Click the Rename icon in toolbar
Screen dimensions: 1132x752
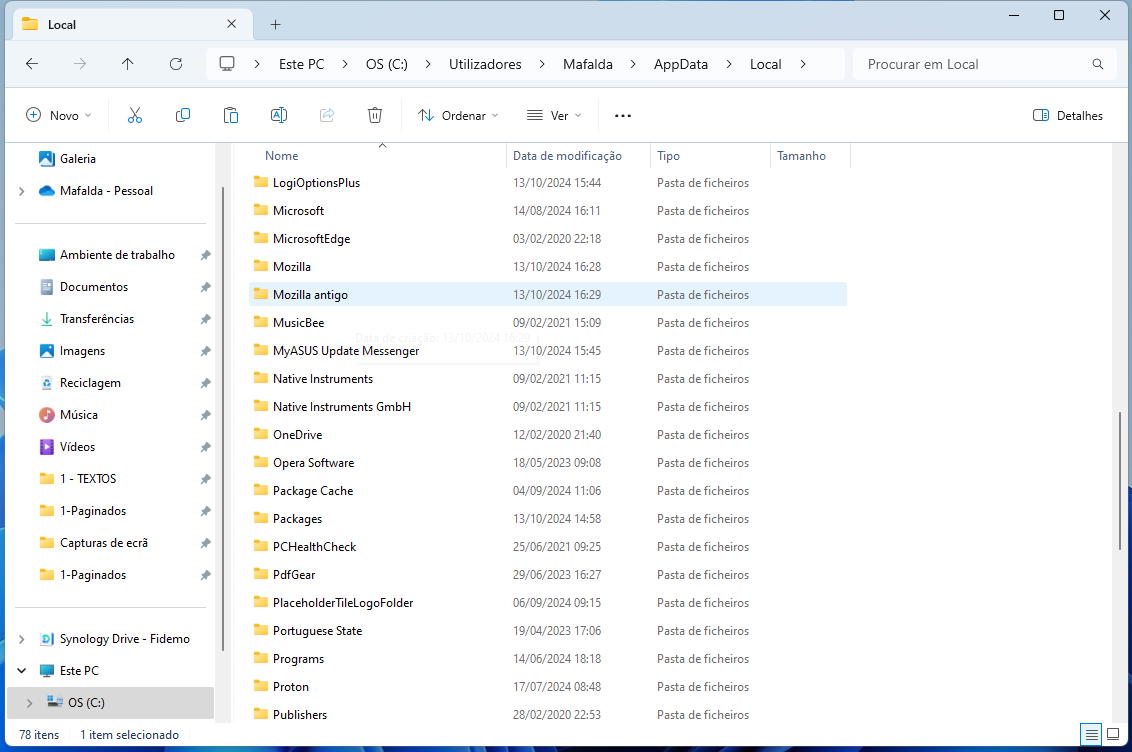279,115
